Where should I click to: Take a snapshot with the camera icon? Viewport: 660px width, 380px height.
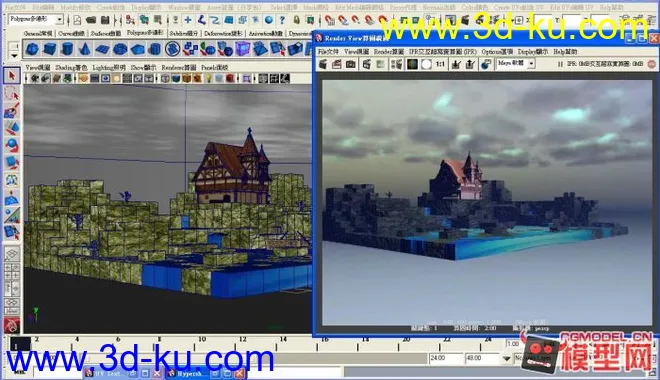[350, 64]
